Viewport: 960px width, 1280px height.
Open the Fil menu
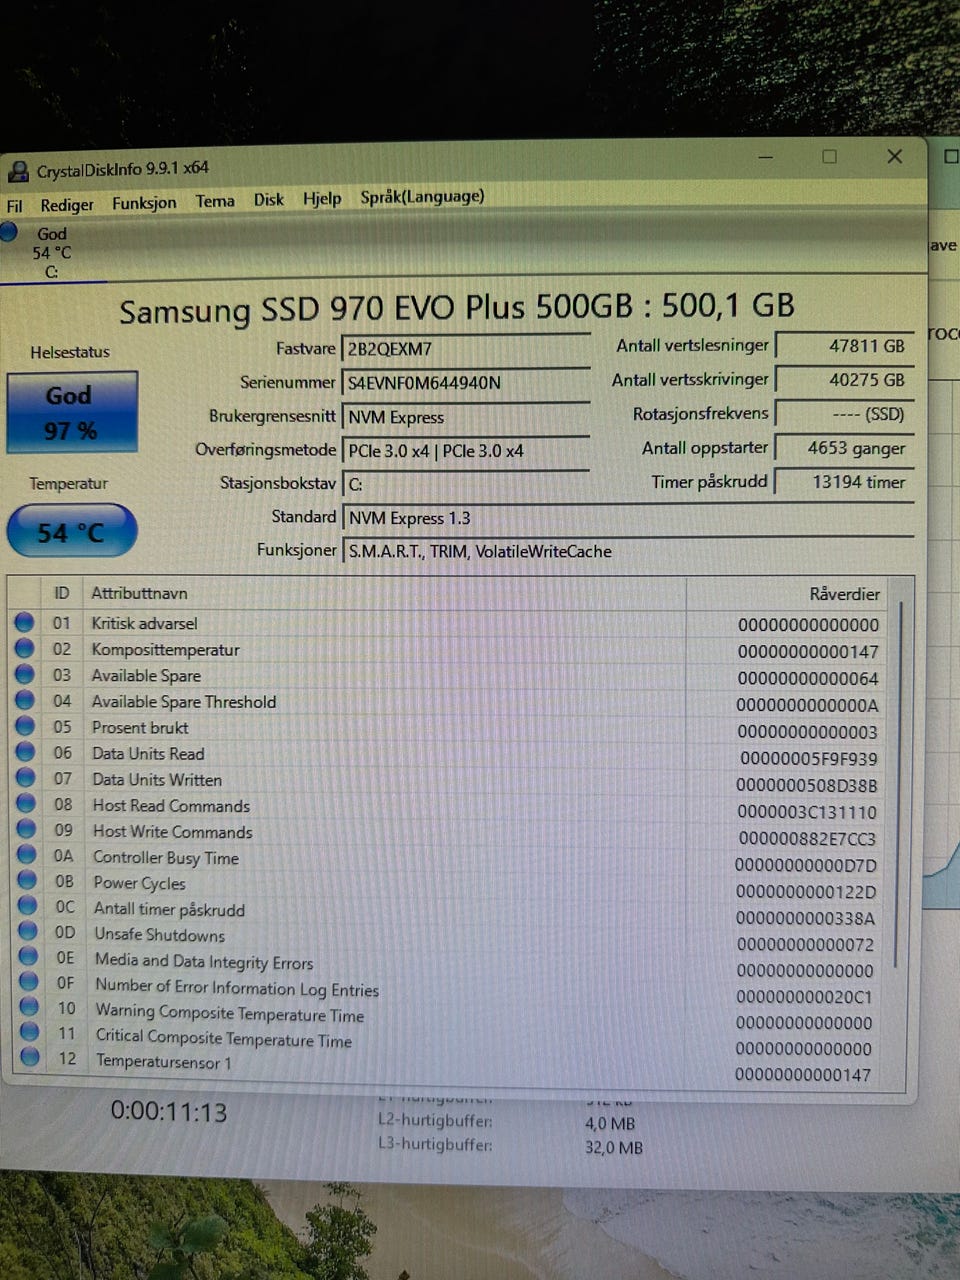pos(14,206)
